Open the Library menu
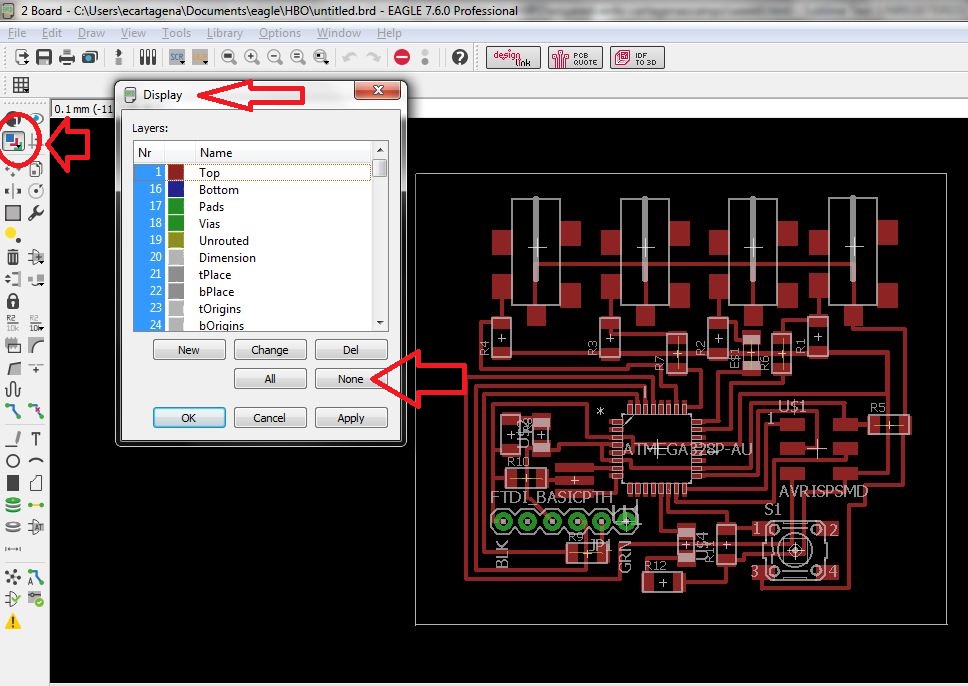The width and height of the screenshot is (968, 686). [224, 33]
